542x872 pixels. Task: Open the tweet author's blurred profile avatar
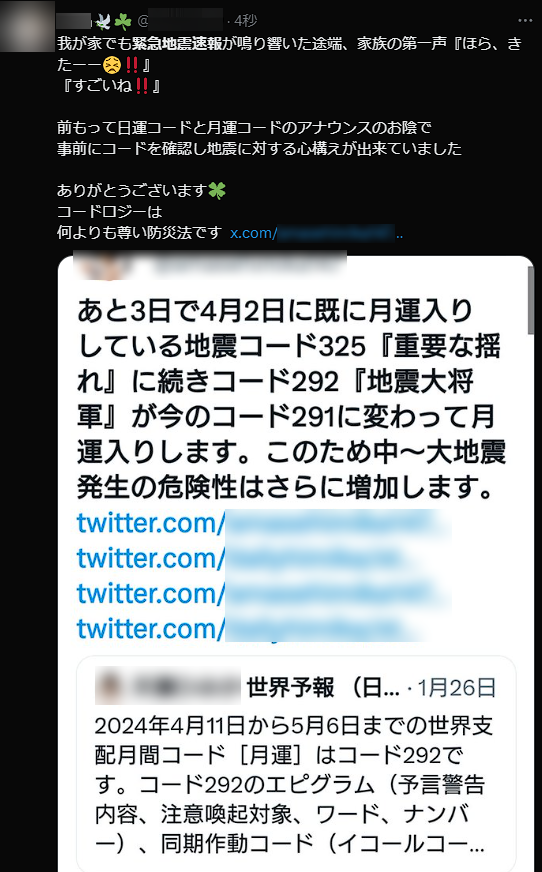(27, 26)
